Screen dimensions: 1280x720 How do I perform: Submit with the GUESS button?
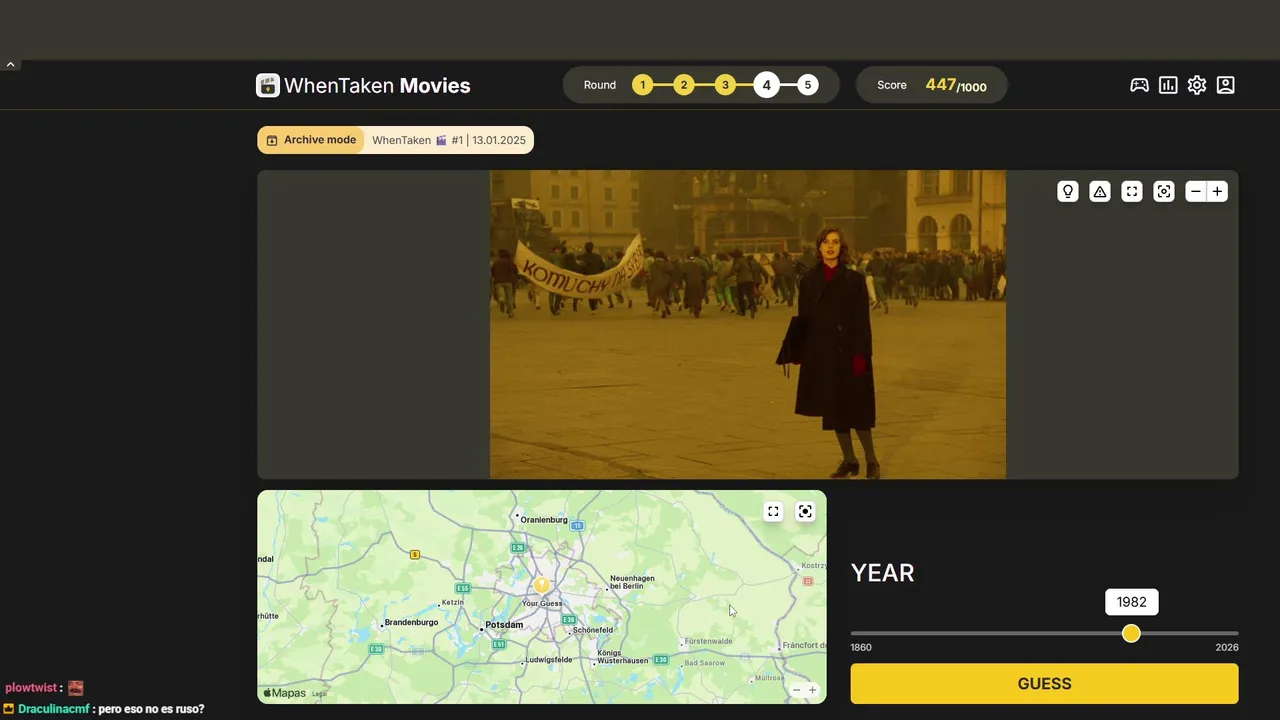[1044, 684]
